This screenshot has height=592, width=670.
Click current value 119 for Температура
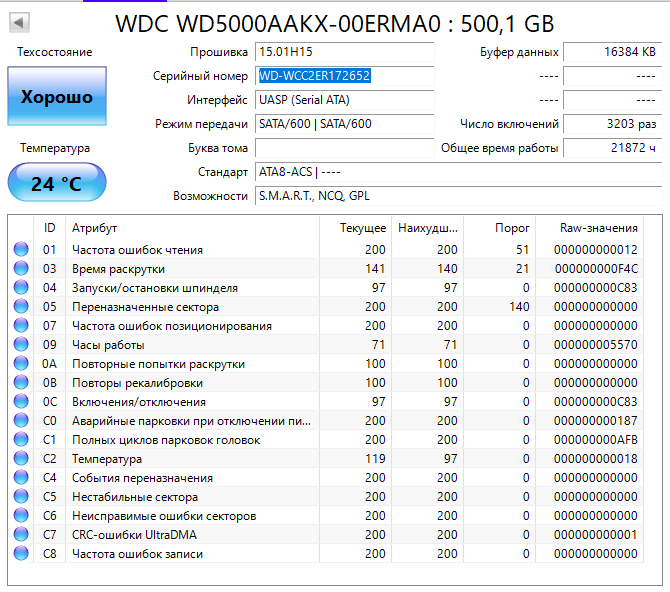coord(375,459)
